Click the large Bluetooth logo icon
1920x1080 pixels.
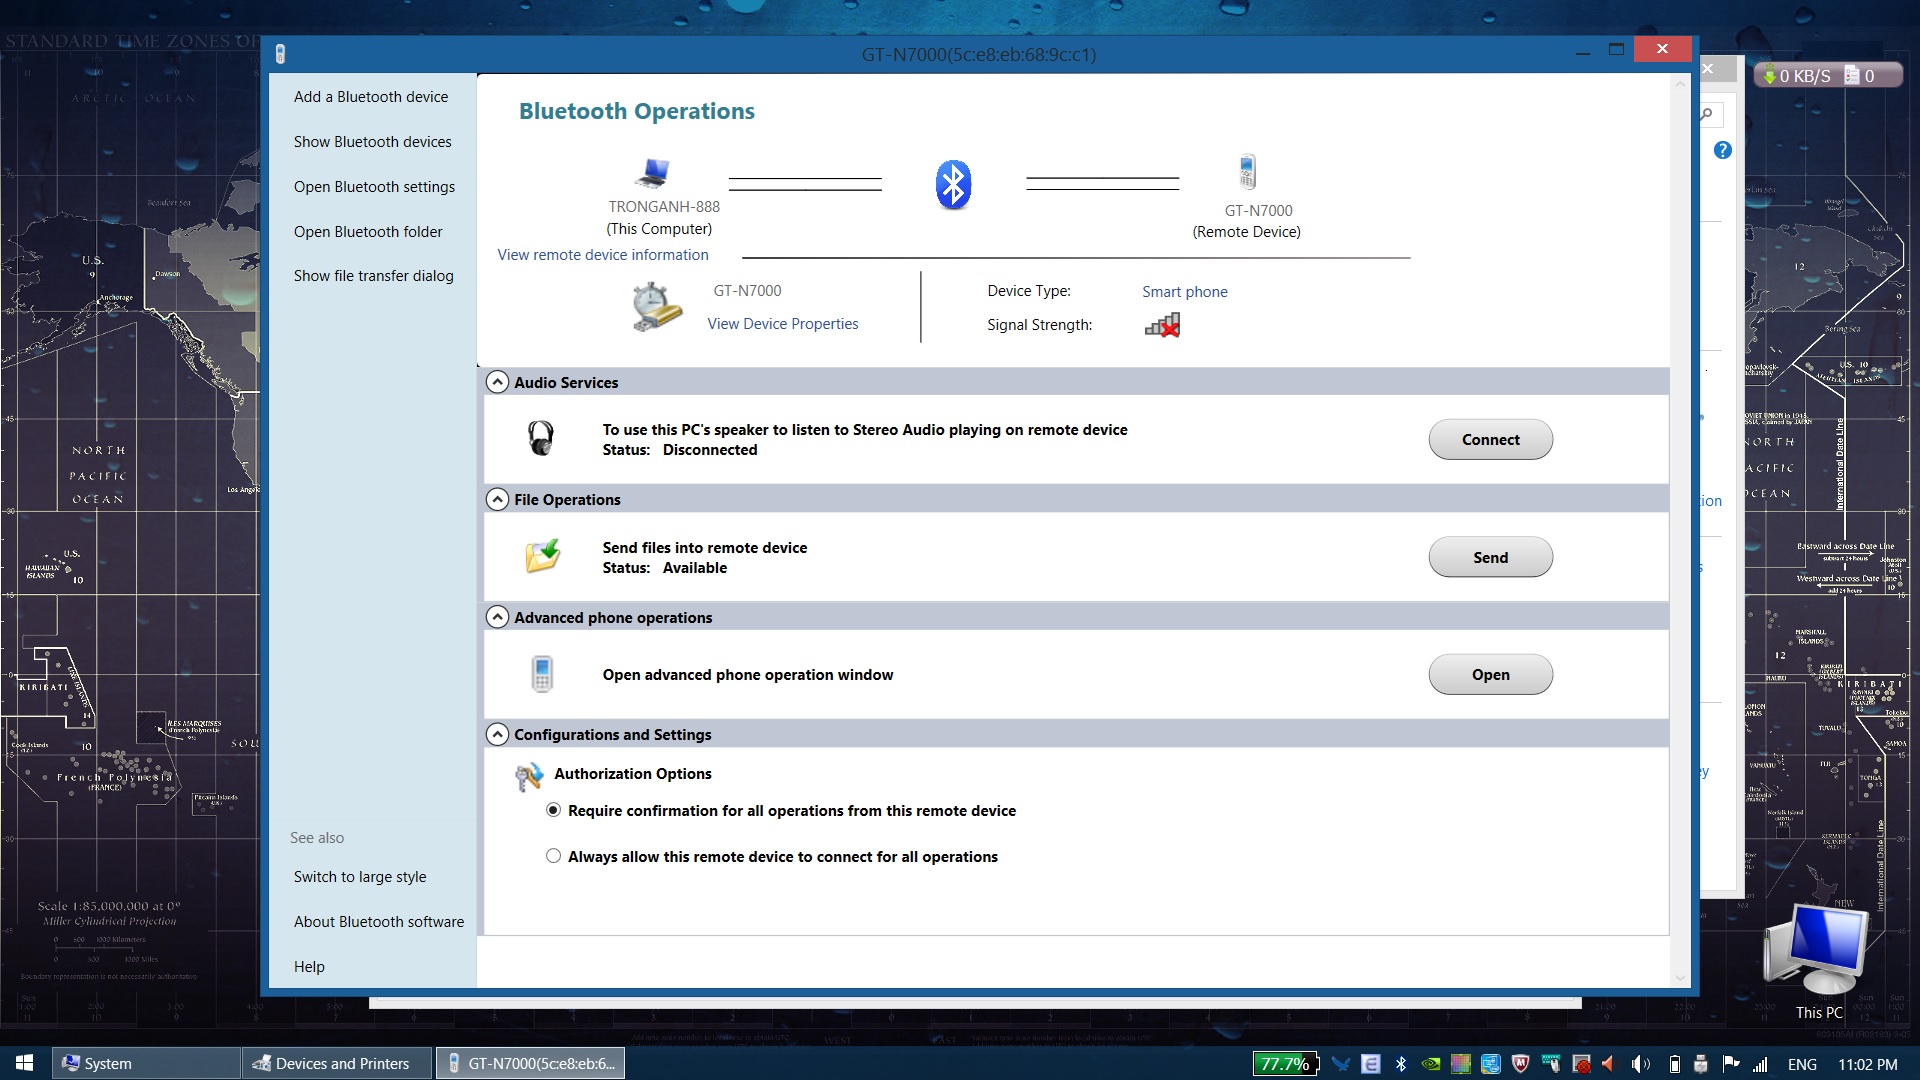953,185
